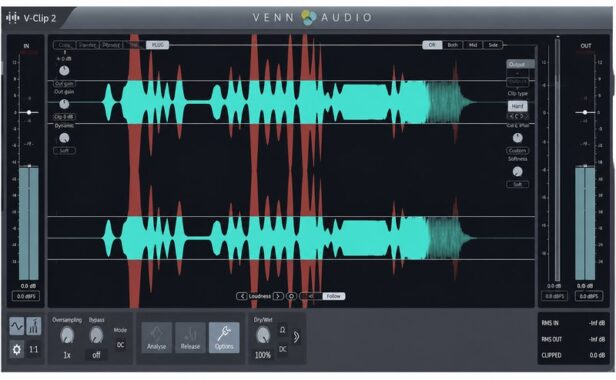Click the CLIPPED 0.0 dB readout

tap(573, 355)
